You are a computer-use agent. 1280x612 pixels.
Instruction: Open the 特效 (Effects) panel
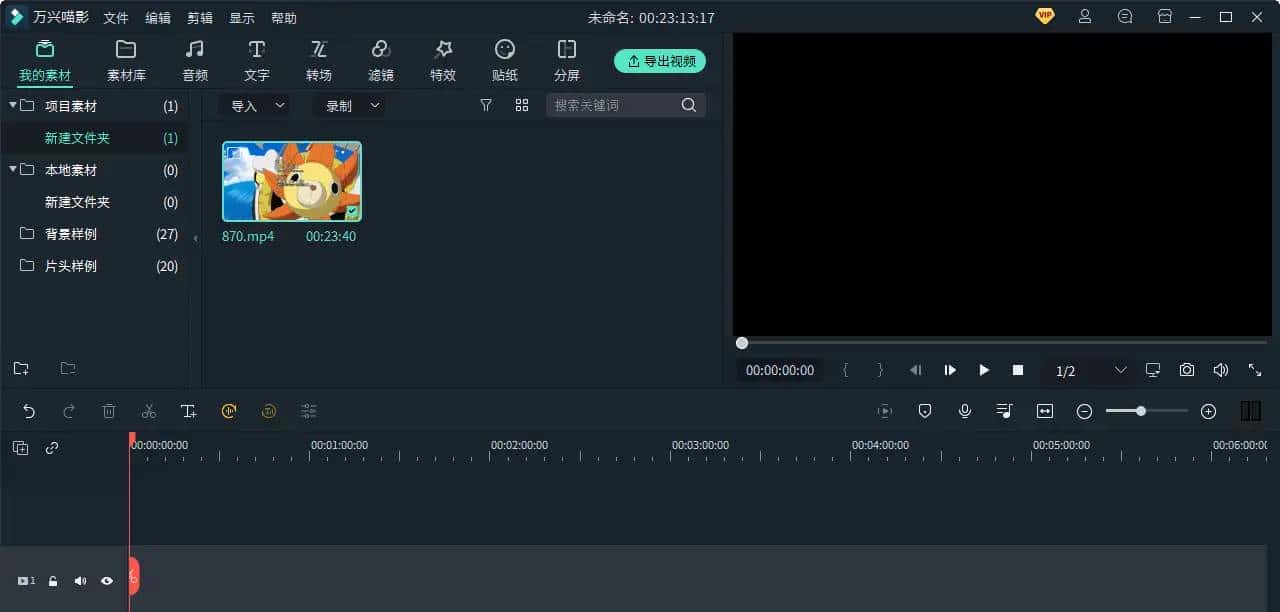442,58
